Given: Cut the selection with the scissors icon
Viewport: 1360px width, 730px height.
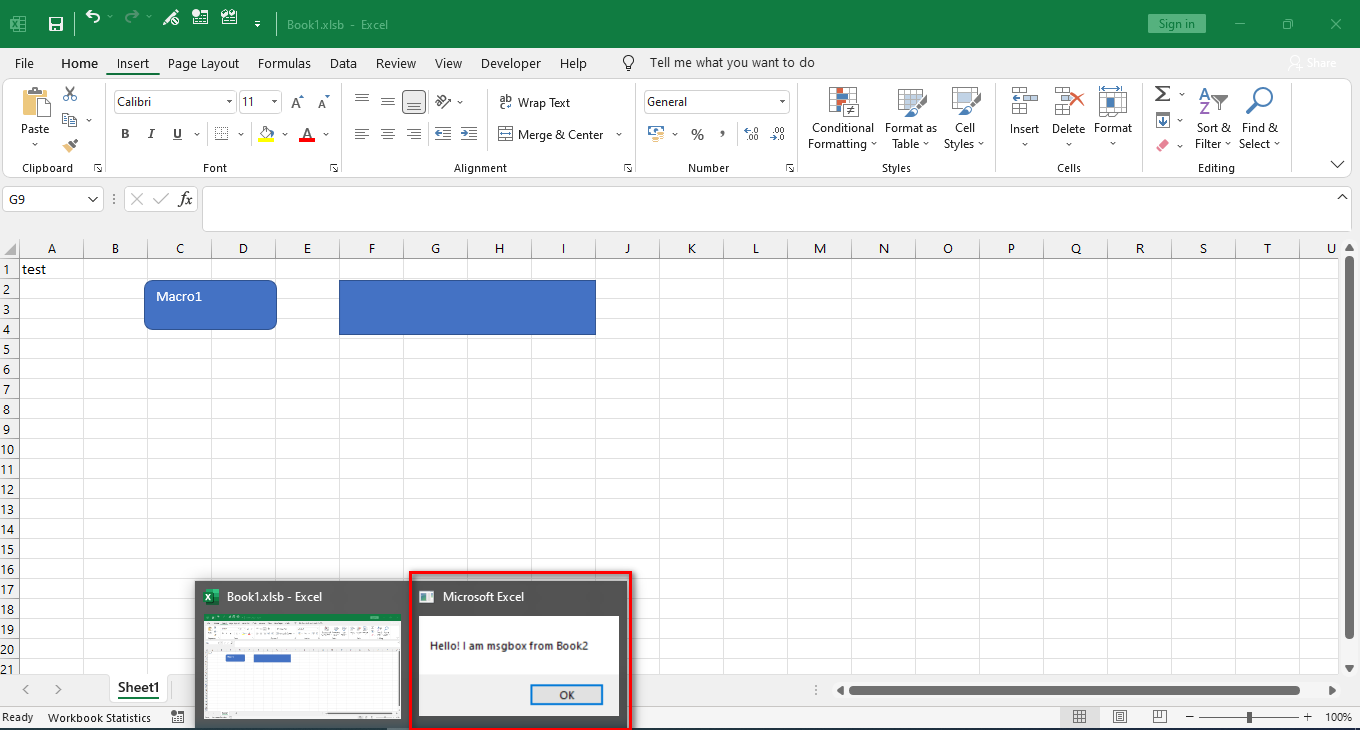Looking at the screenshot, I should [70, 94].
